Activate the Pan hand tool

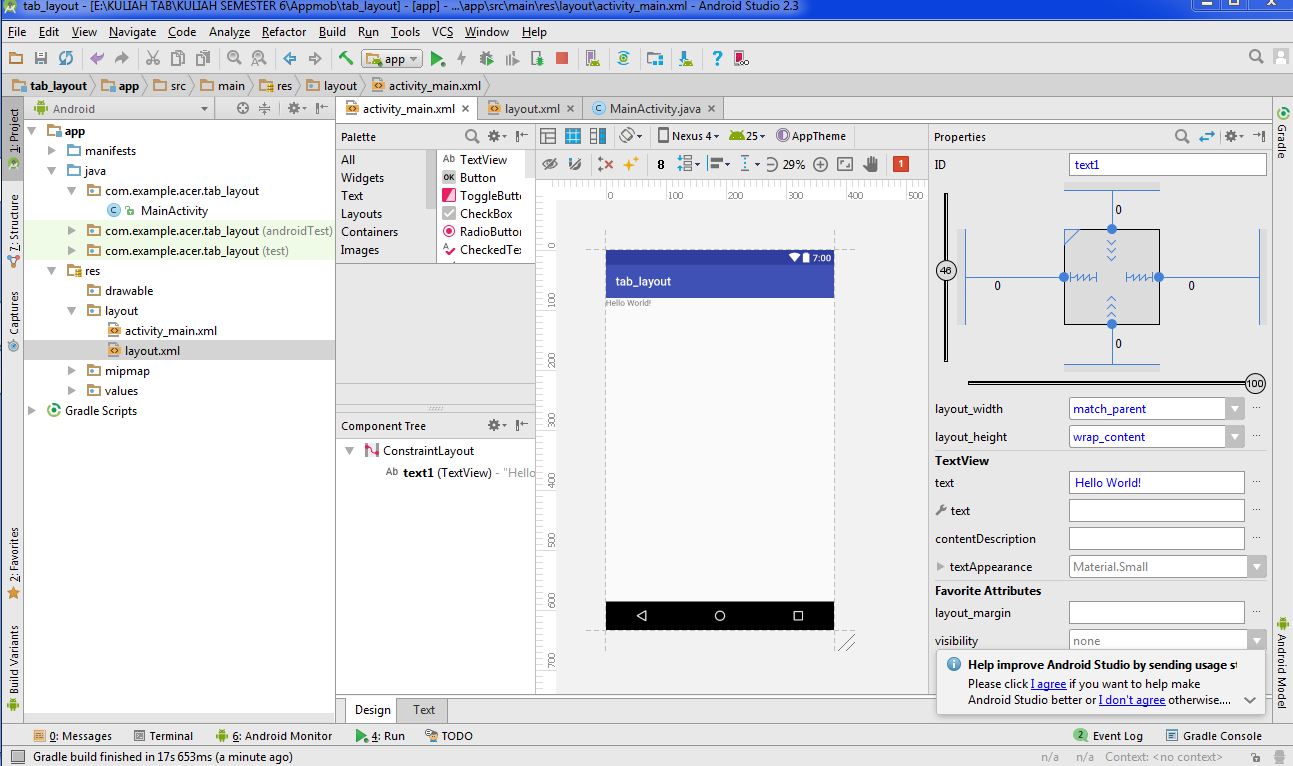(871, 164)
